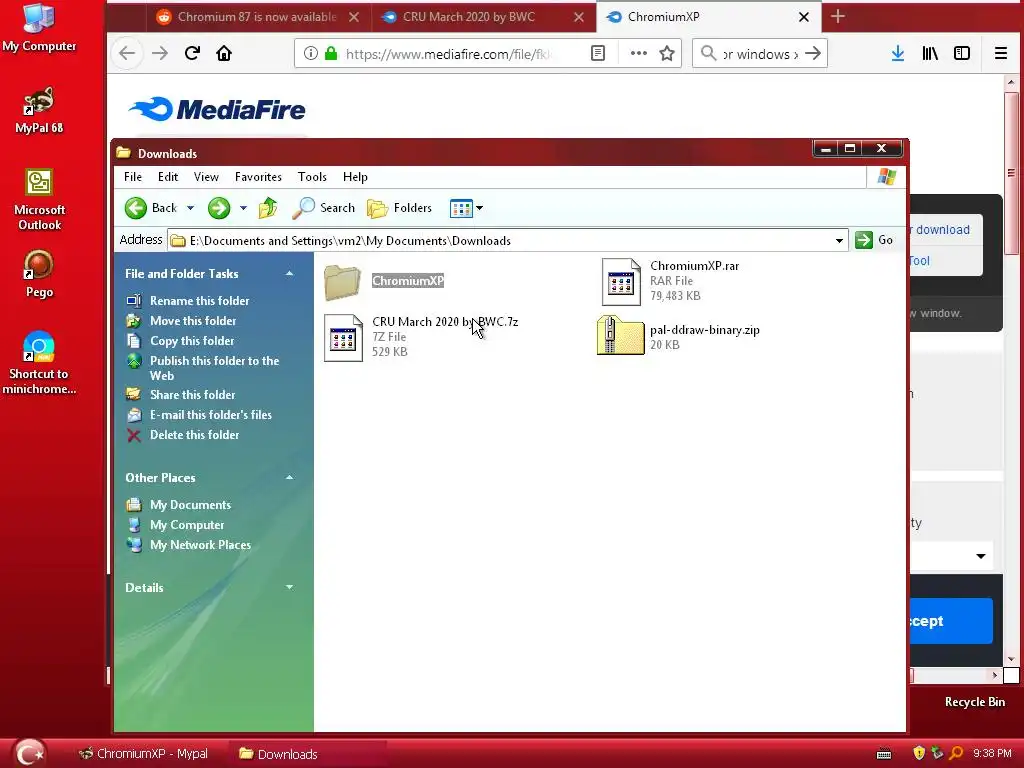Toggle Folders pane in Explorer toolbar

click(x=400, y=208)
